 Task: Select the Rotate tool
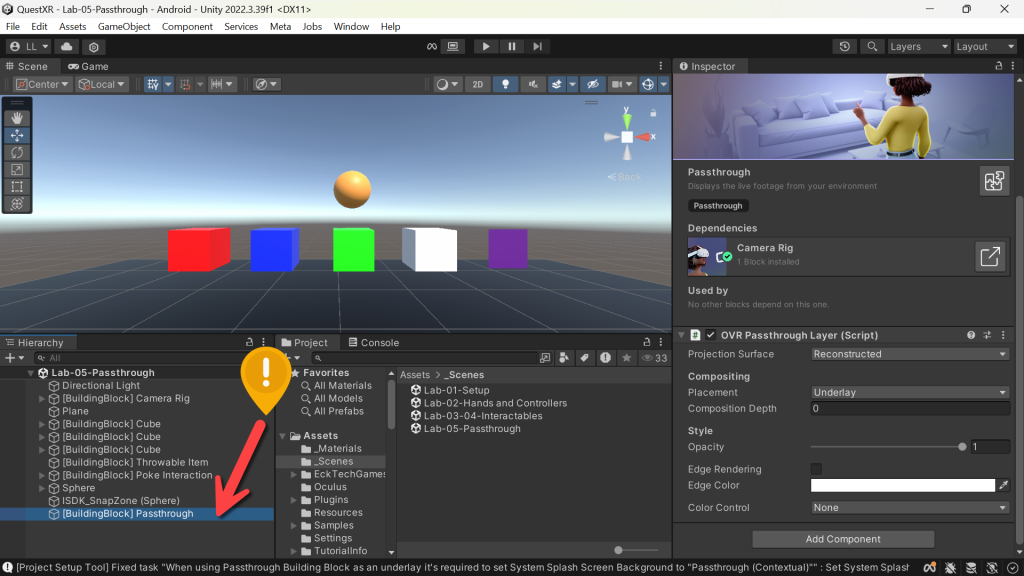17,152
